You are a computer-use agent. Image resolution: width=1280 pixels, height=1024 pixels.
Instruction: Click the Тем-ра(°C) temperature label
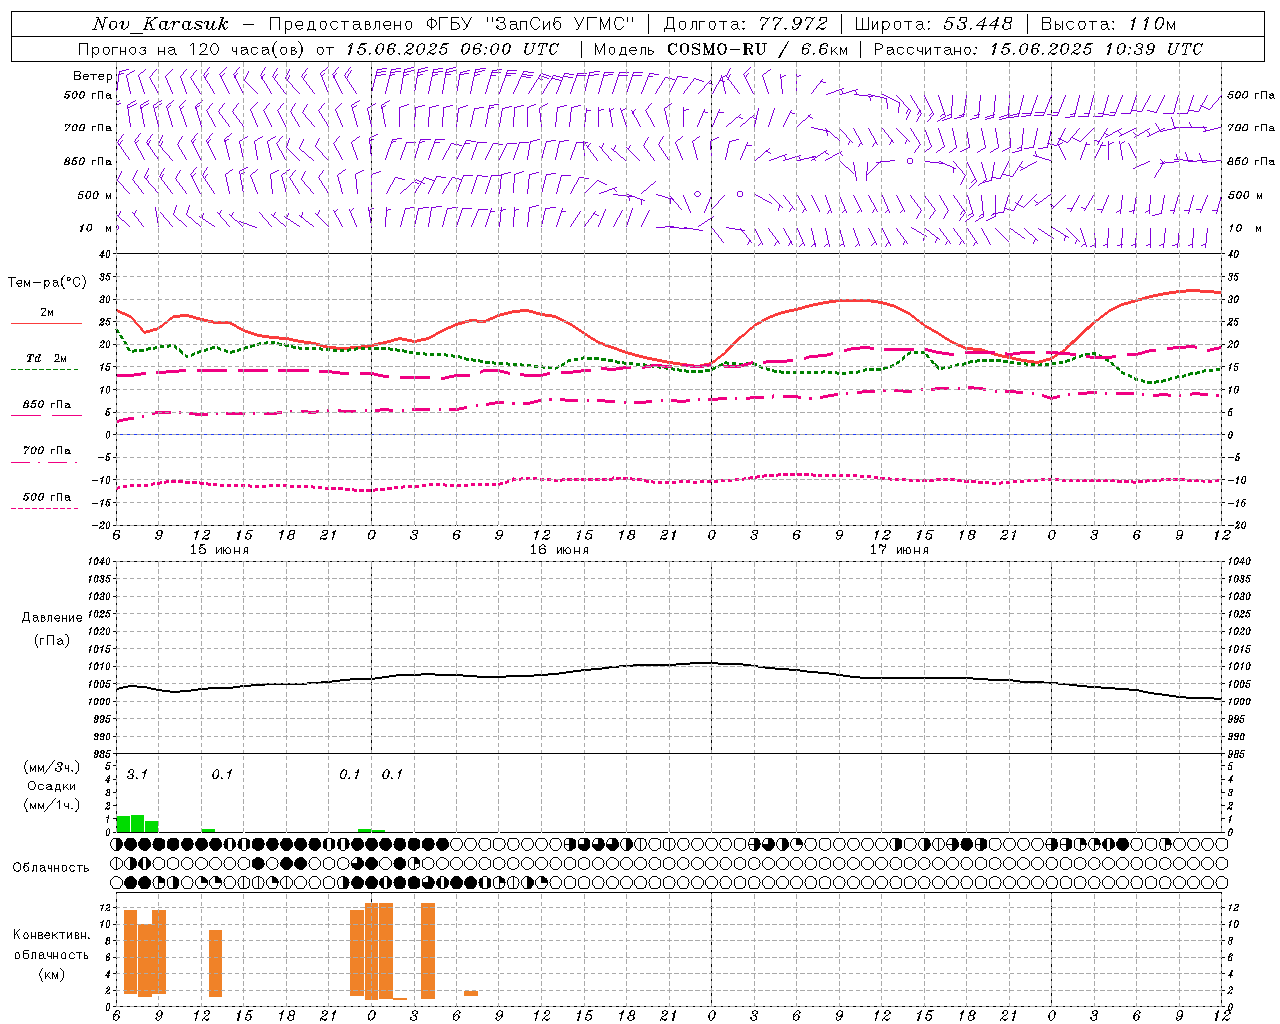point(47,283)
